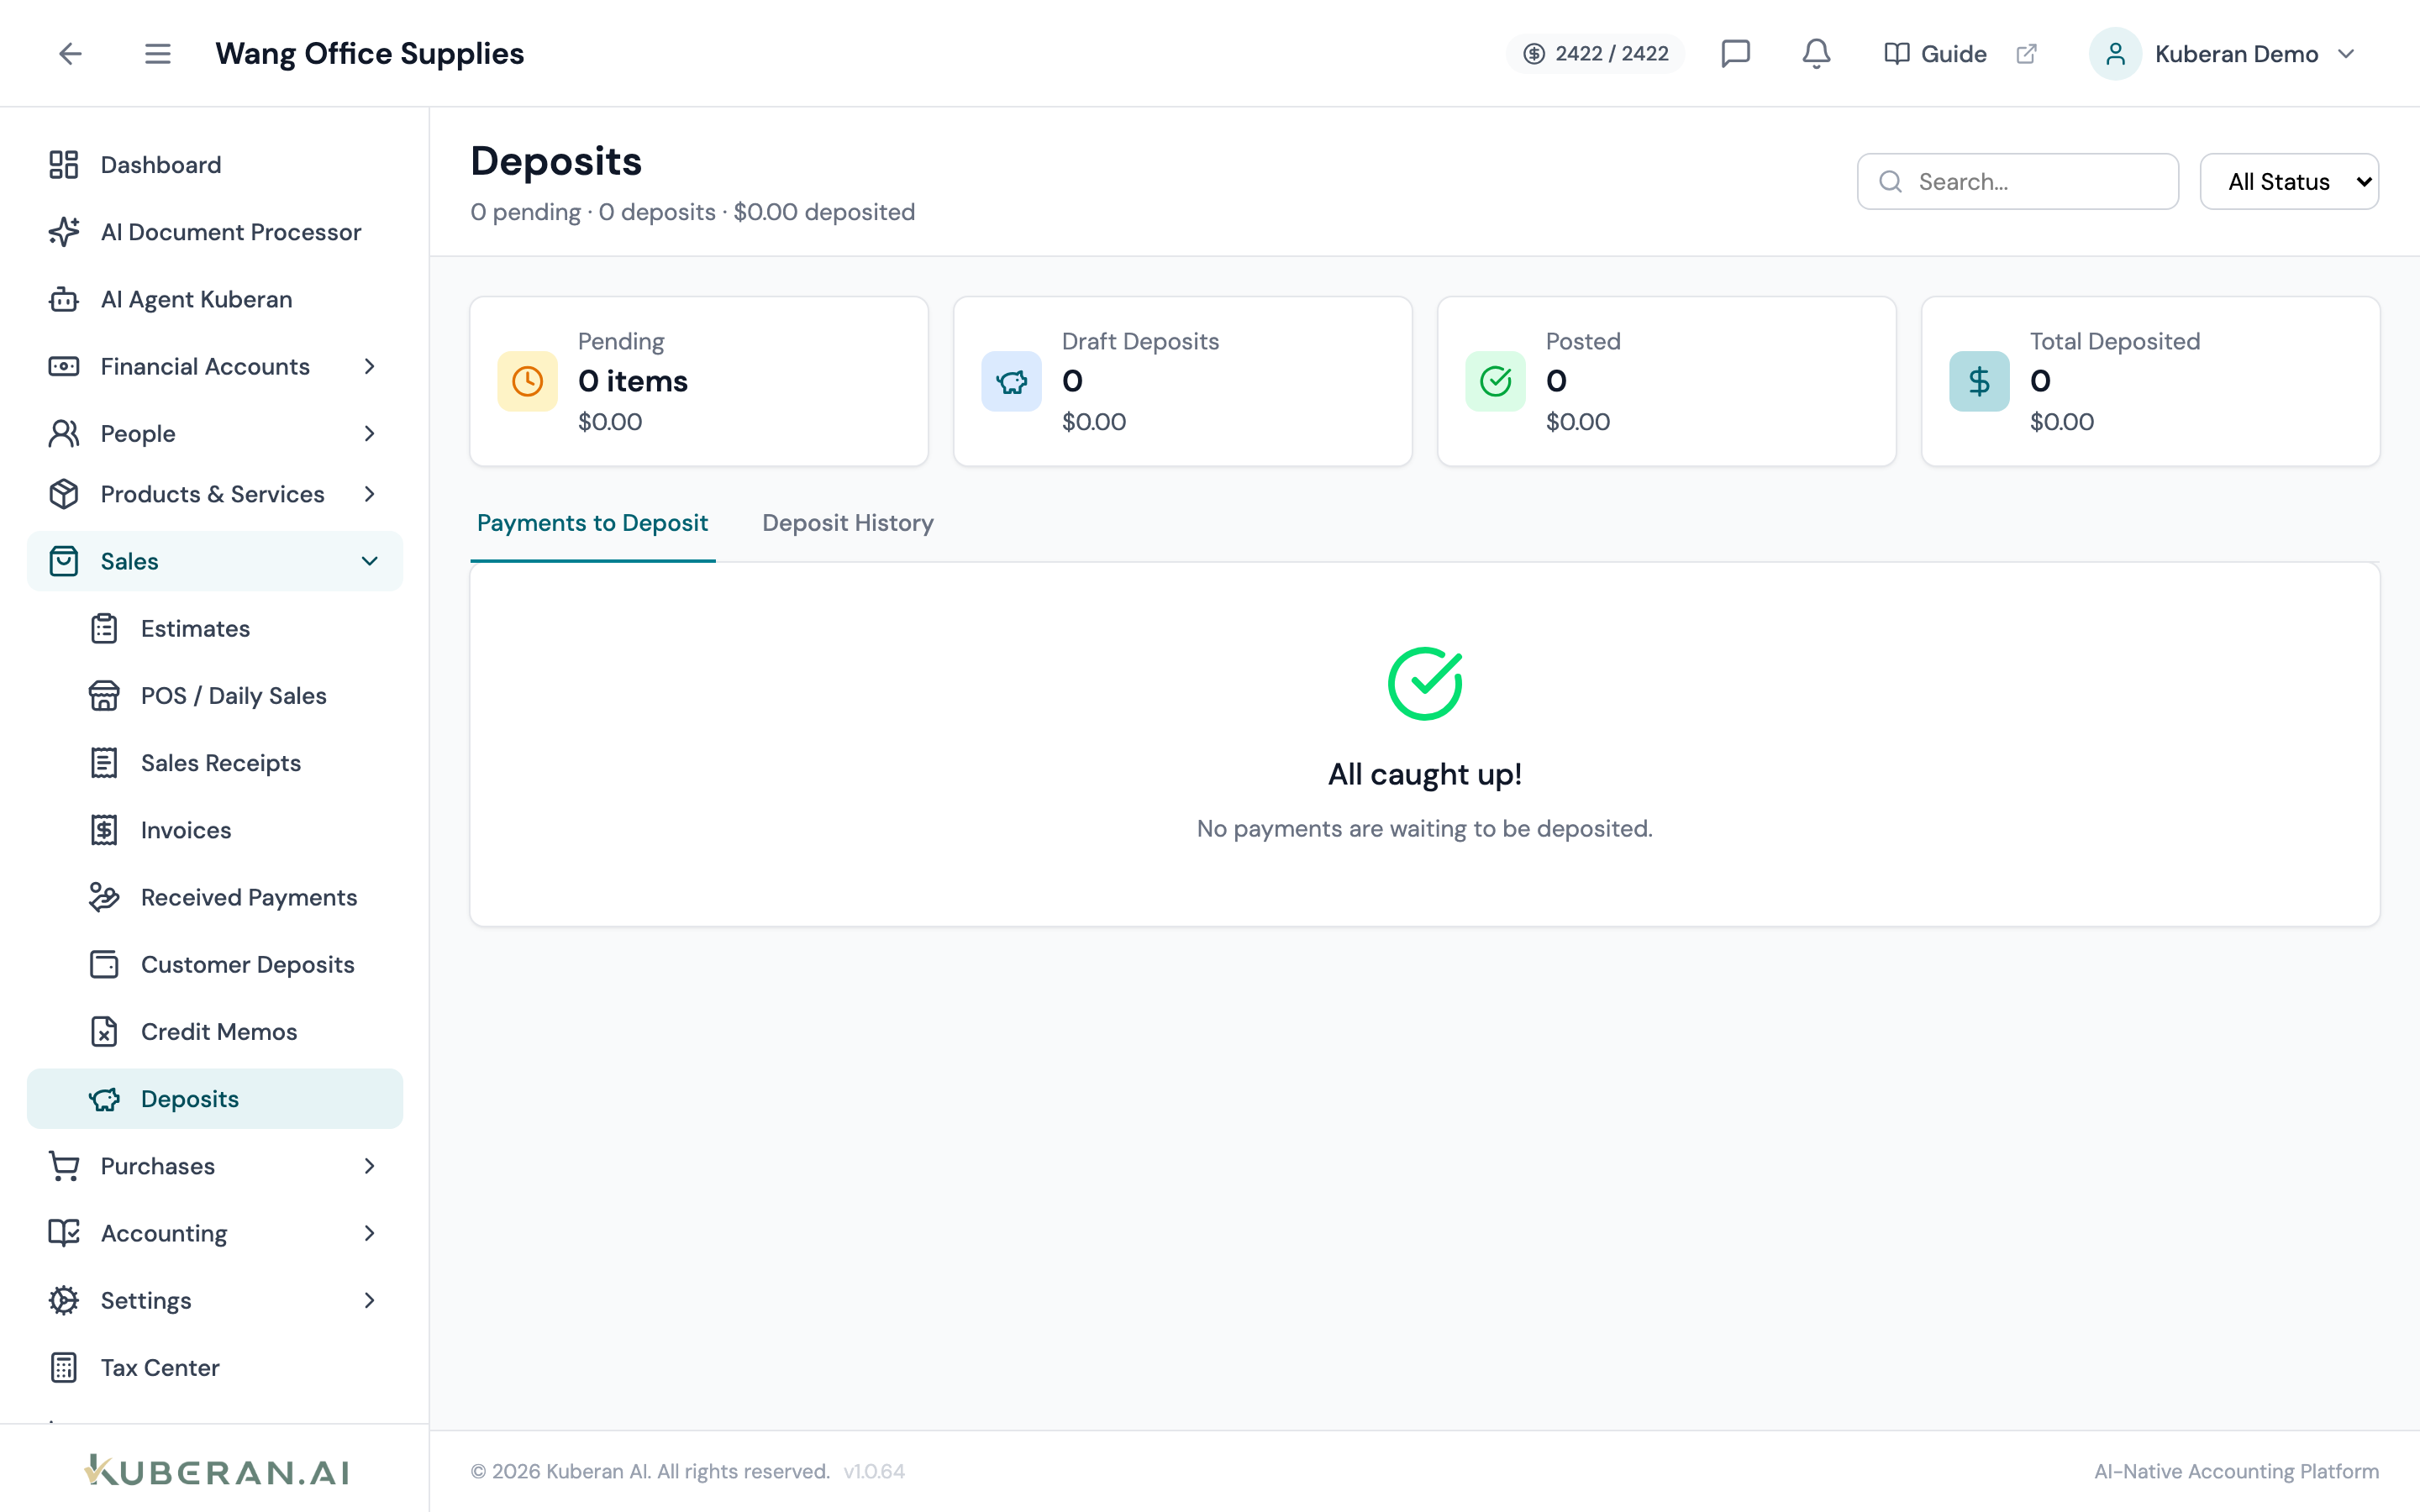
Task: Click the user avatar icon
Action: (2115, 54)
